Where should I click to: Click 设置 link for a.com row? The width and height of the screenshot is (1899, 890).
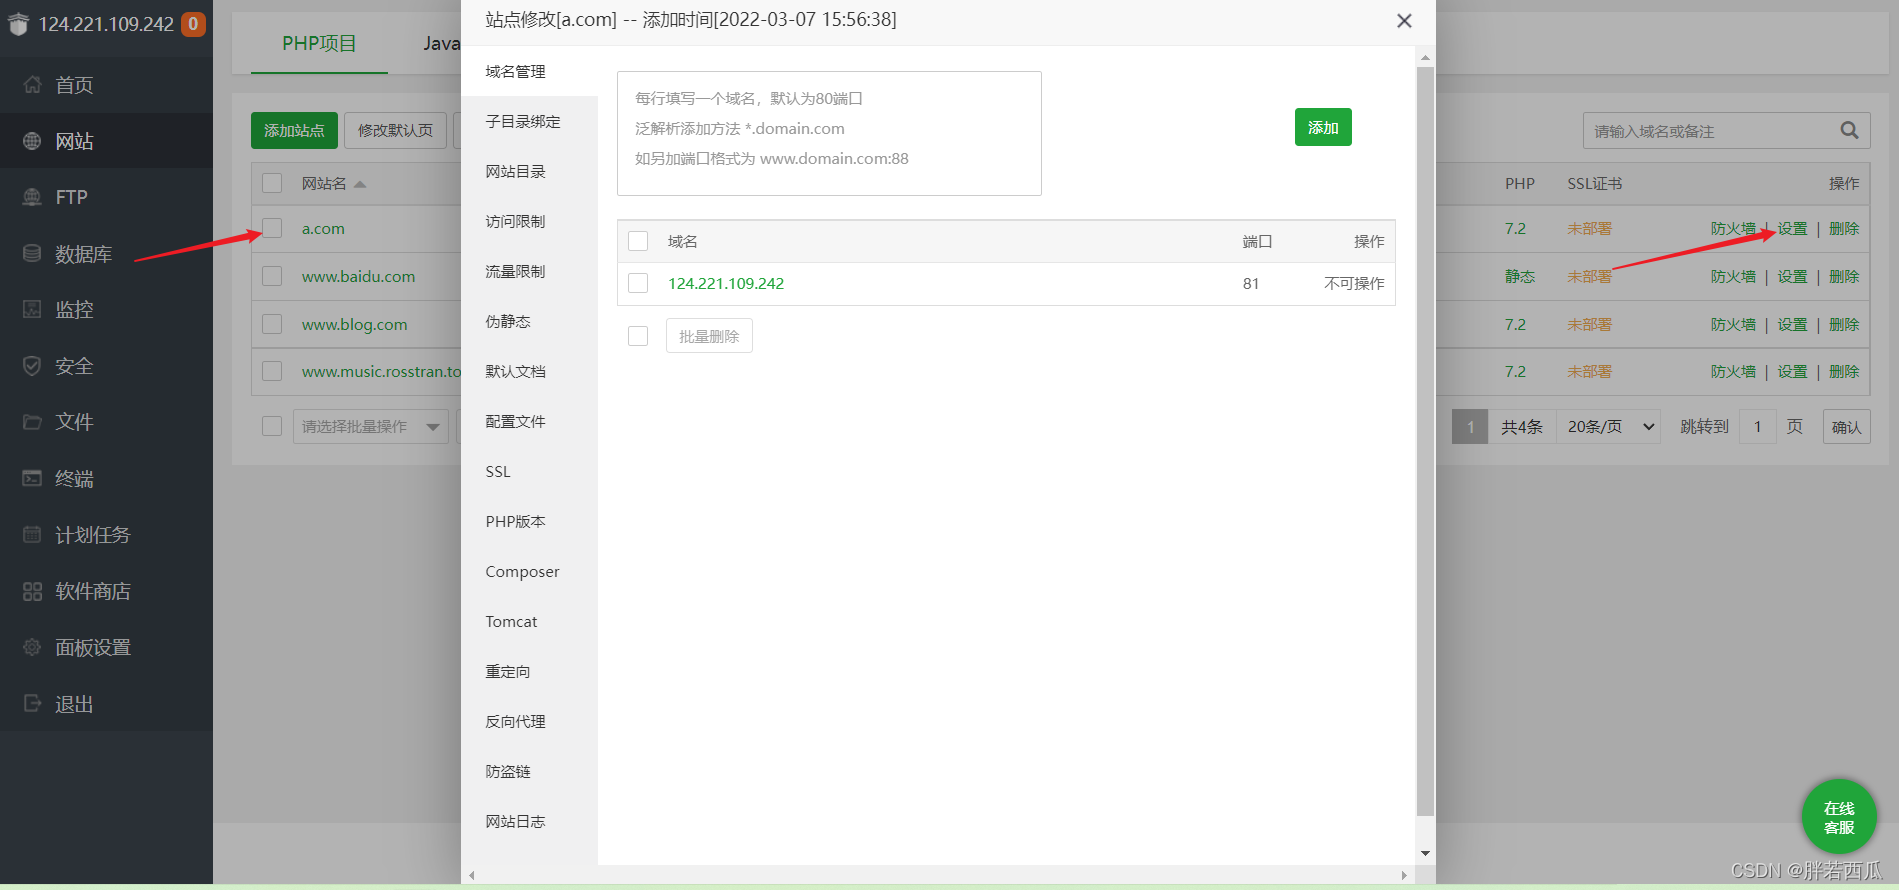(x=1792, y=228)
